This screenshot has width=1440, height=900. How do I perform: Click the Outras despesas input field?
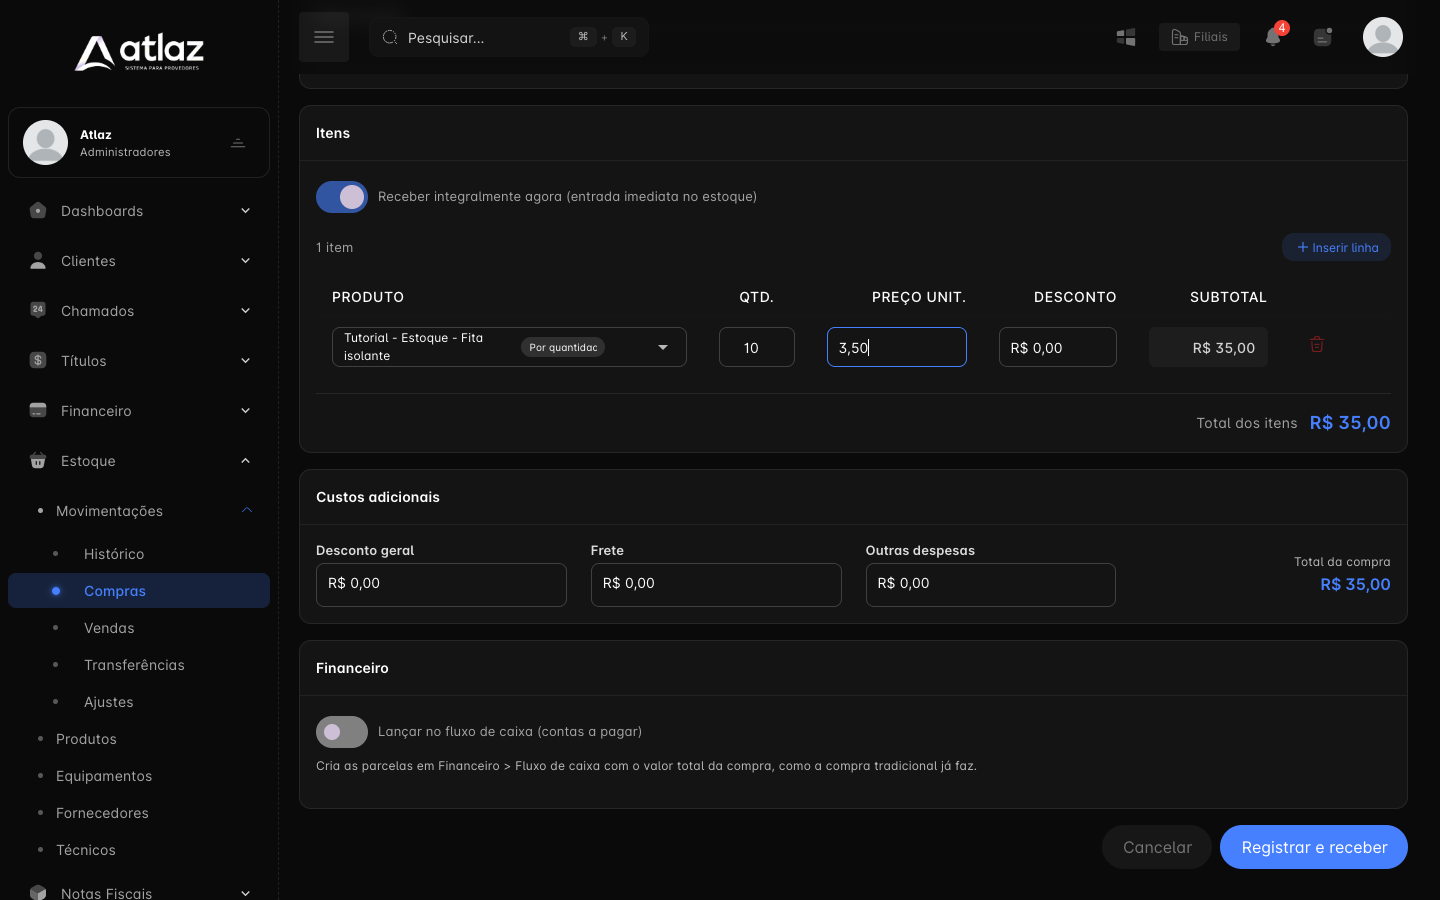991,584
